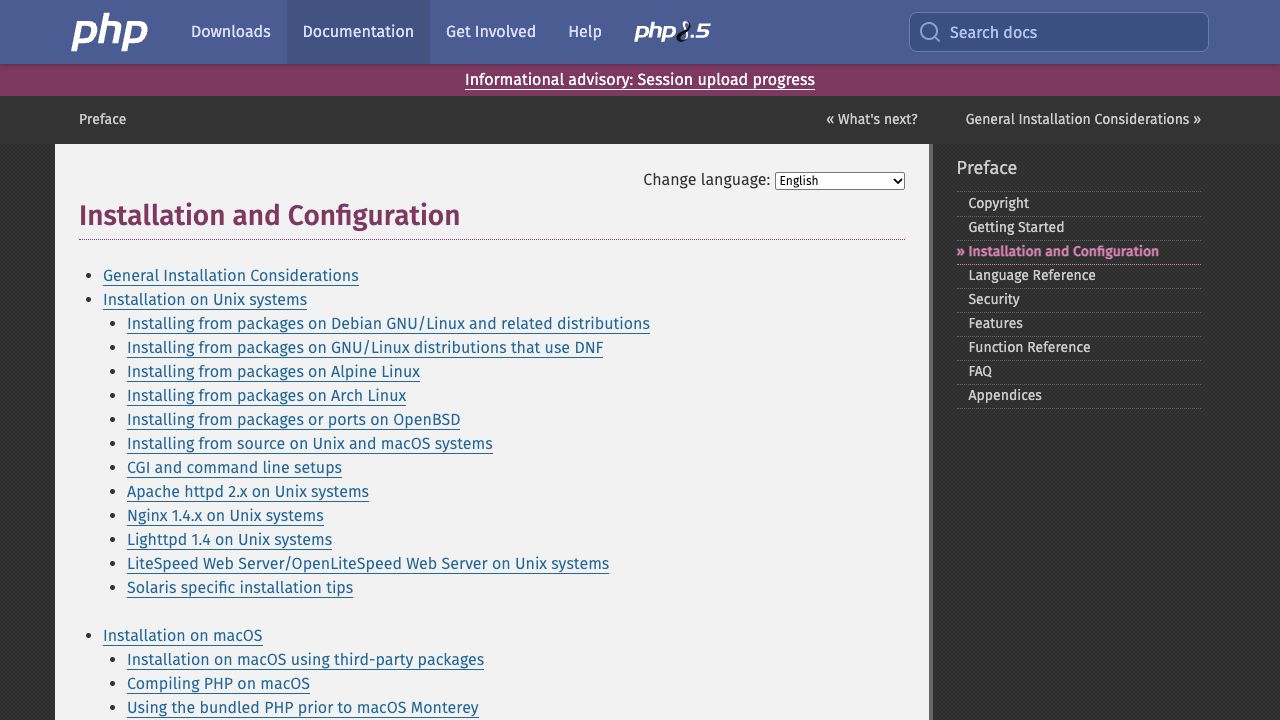Open Lighttpd 1.4 on Unix systems
This screenshot has width=1280, height=720.
click(x=229, y=540)
